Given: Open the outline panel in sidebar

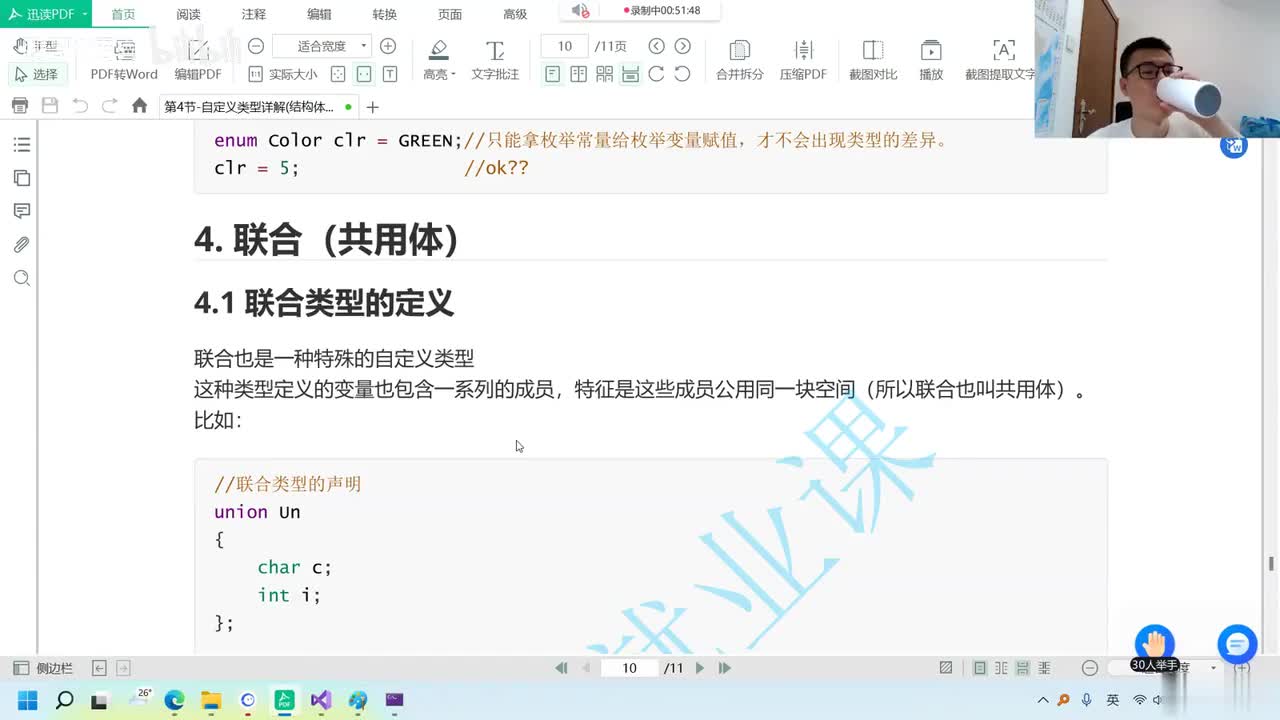Looking at the screenshot, I should [21, 145].
